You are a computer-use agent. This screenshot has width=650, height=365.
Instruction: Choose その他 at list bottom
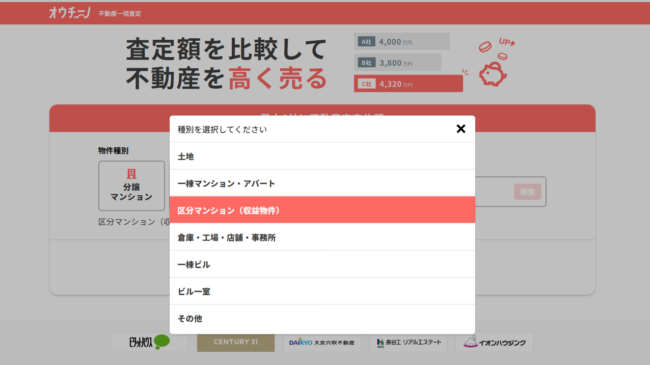(322, 319)
